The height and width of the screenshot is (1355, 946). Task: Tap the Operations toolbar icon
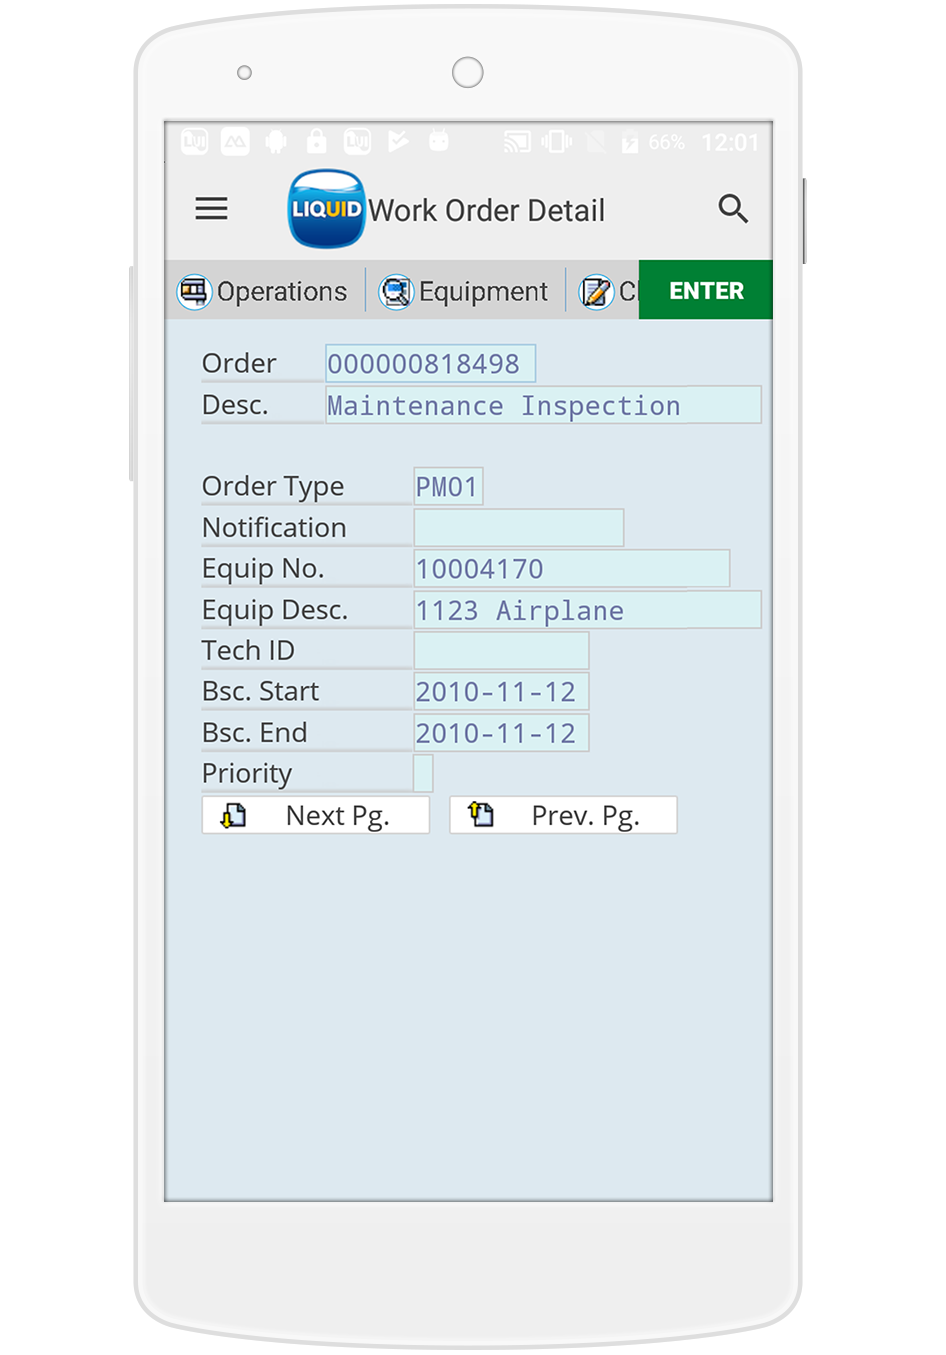click(194, 292)
